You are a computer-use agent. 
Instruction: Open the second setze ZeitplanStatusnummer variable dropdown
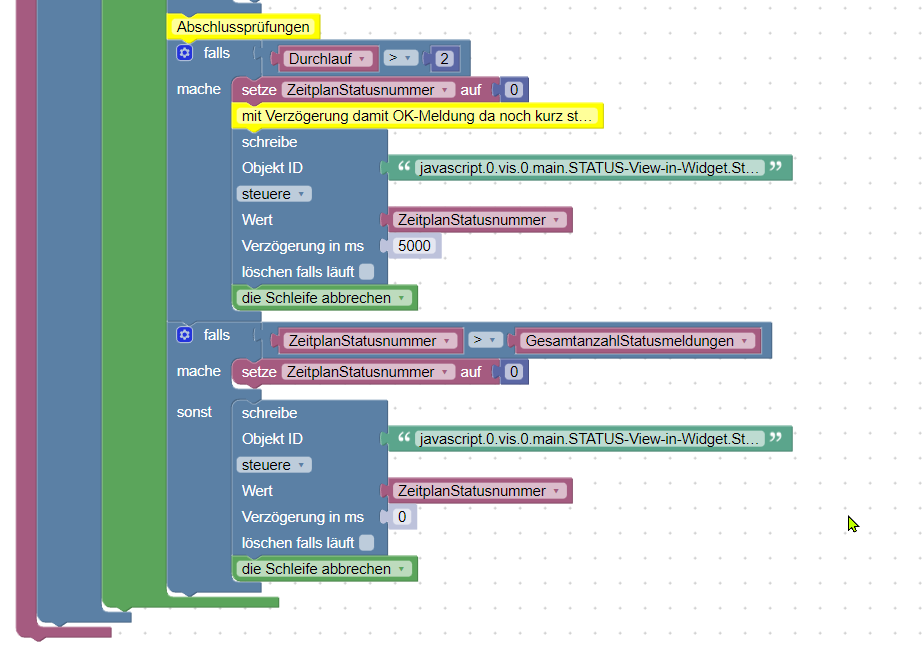click(368, 372)
